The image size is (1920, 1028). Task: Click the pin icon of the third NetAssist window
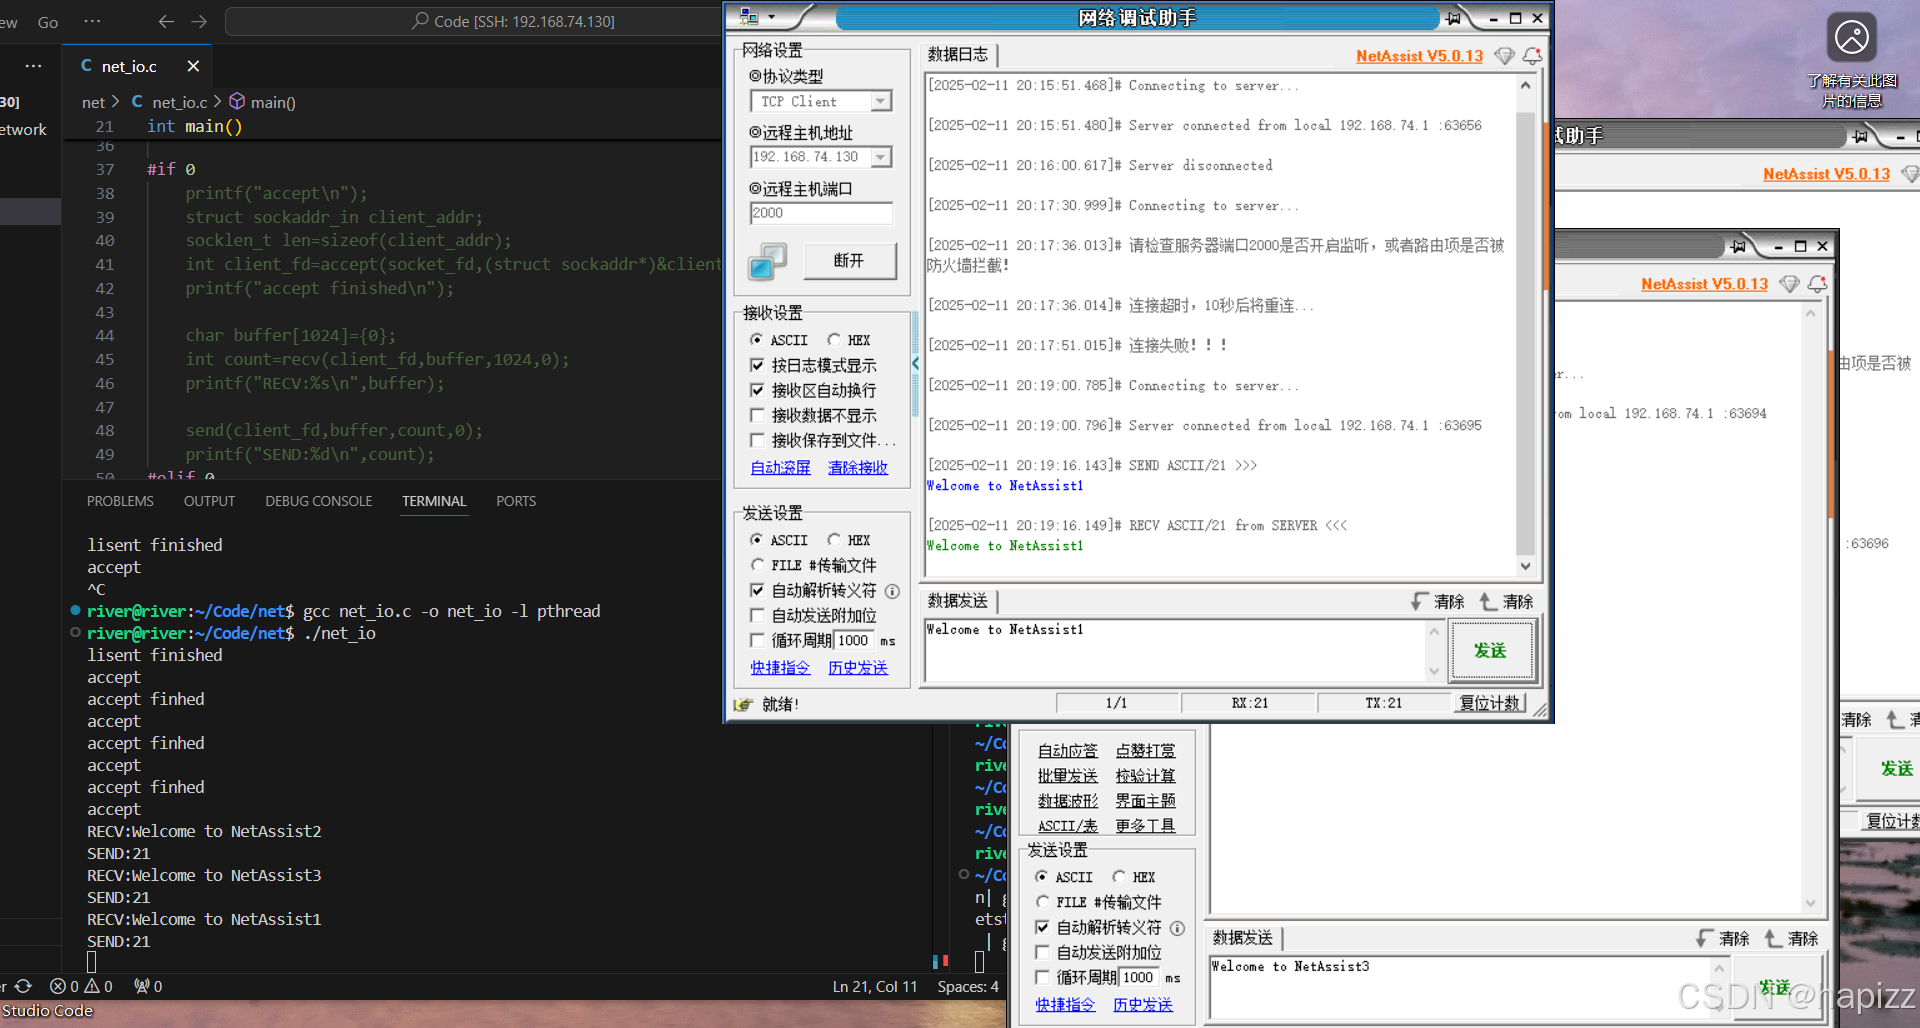[x=1738, y=246]
